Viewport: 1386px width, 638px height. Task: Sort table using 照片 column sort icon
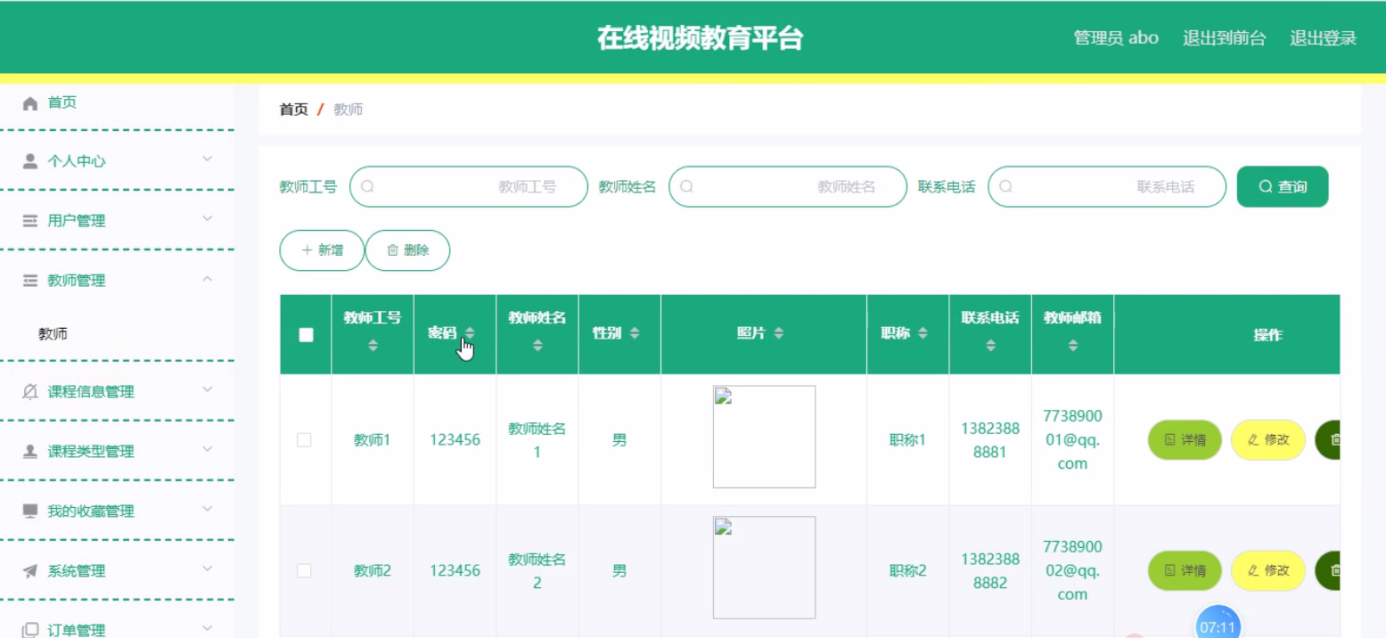coord(779,333)
